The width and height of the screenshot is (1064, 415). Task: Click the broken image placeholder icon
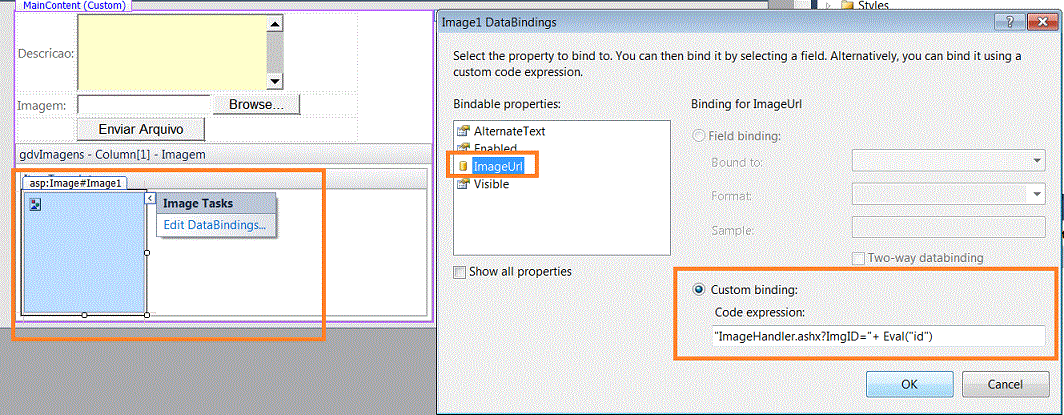tap(37, 204)
